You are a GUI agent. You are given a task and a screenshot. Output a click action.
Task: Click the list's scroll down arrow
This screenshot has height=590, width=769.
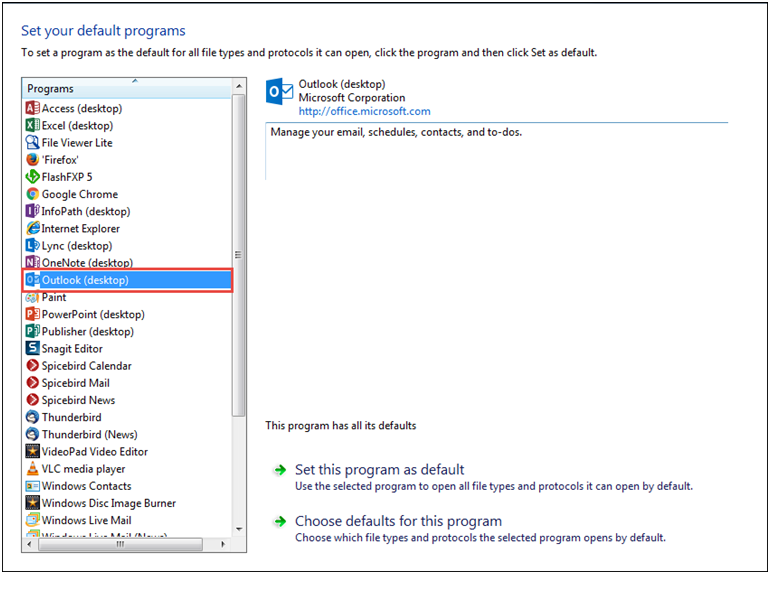pyautogui.click(x=239, y=529)
